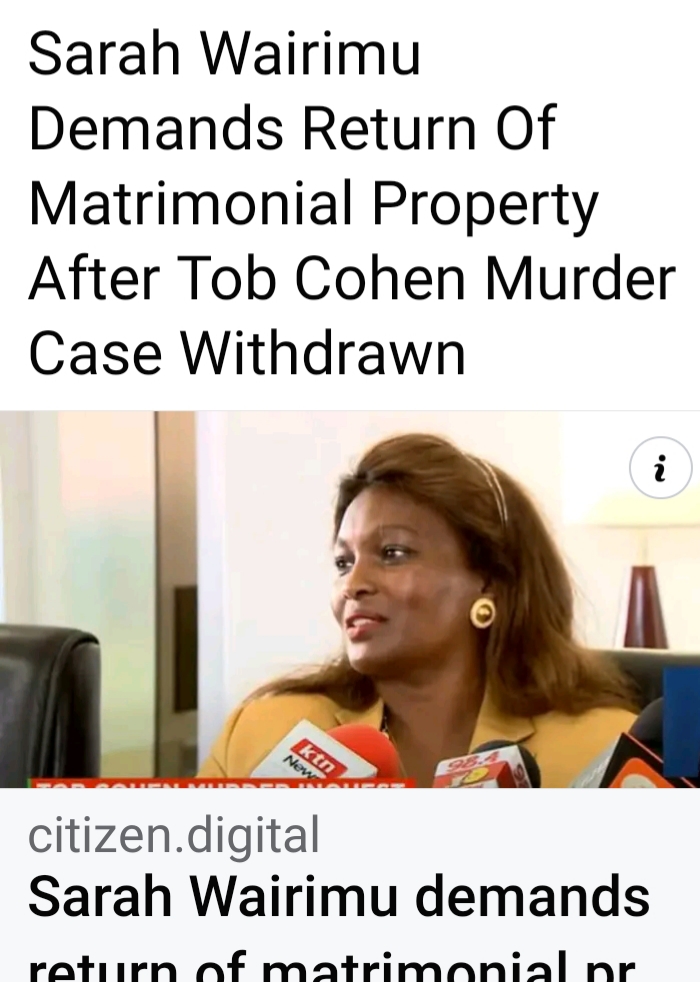Tap the red 'Tob Cohen Murder Inquest' banner
The width and height of the screenshot is (700, 982).
coord(222,783)
